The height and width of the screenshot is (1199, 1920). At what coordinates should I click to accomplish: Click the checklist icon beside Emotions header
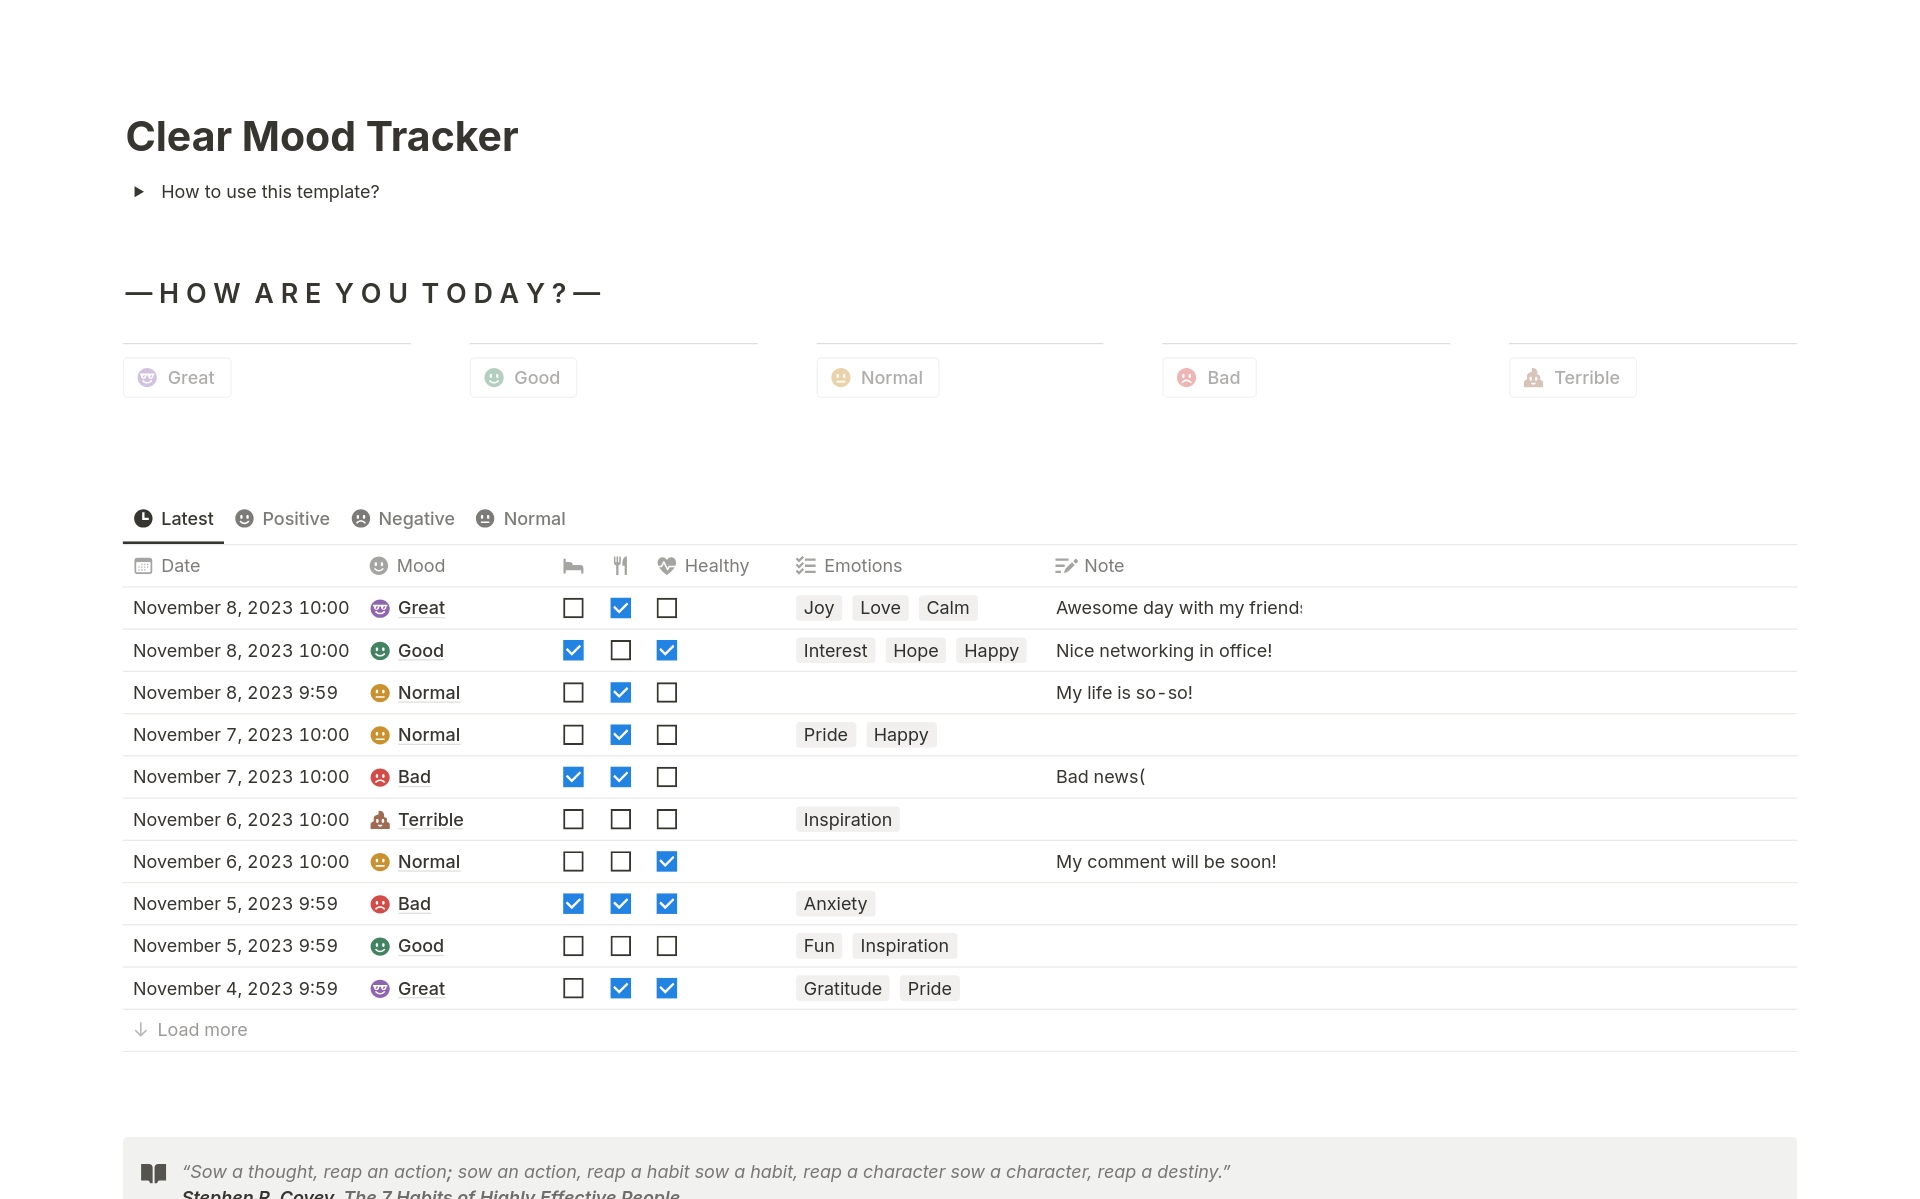tap(804, 566)
